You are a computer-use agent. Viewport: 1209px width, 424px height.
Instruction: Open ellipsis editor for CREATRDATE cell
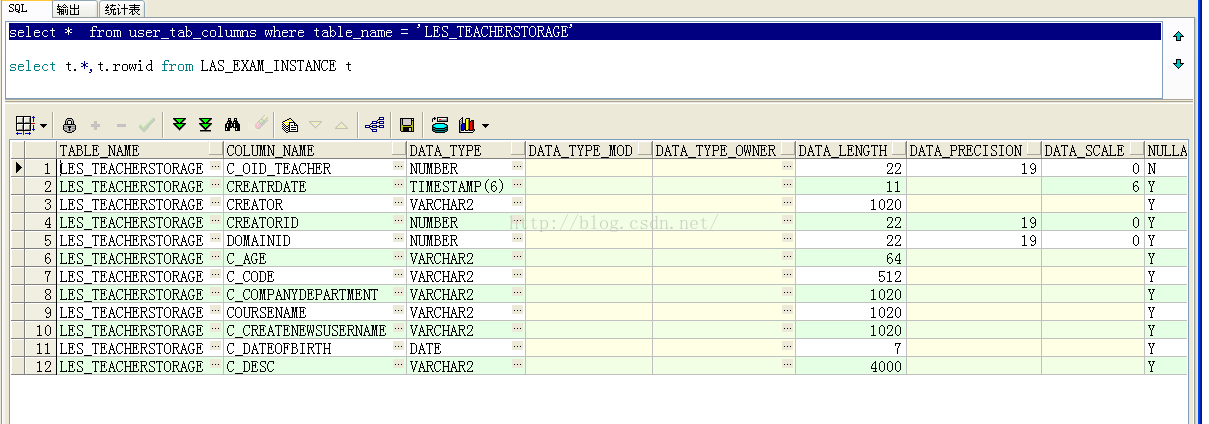click(x=398, y=186)
